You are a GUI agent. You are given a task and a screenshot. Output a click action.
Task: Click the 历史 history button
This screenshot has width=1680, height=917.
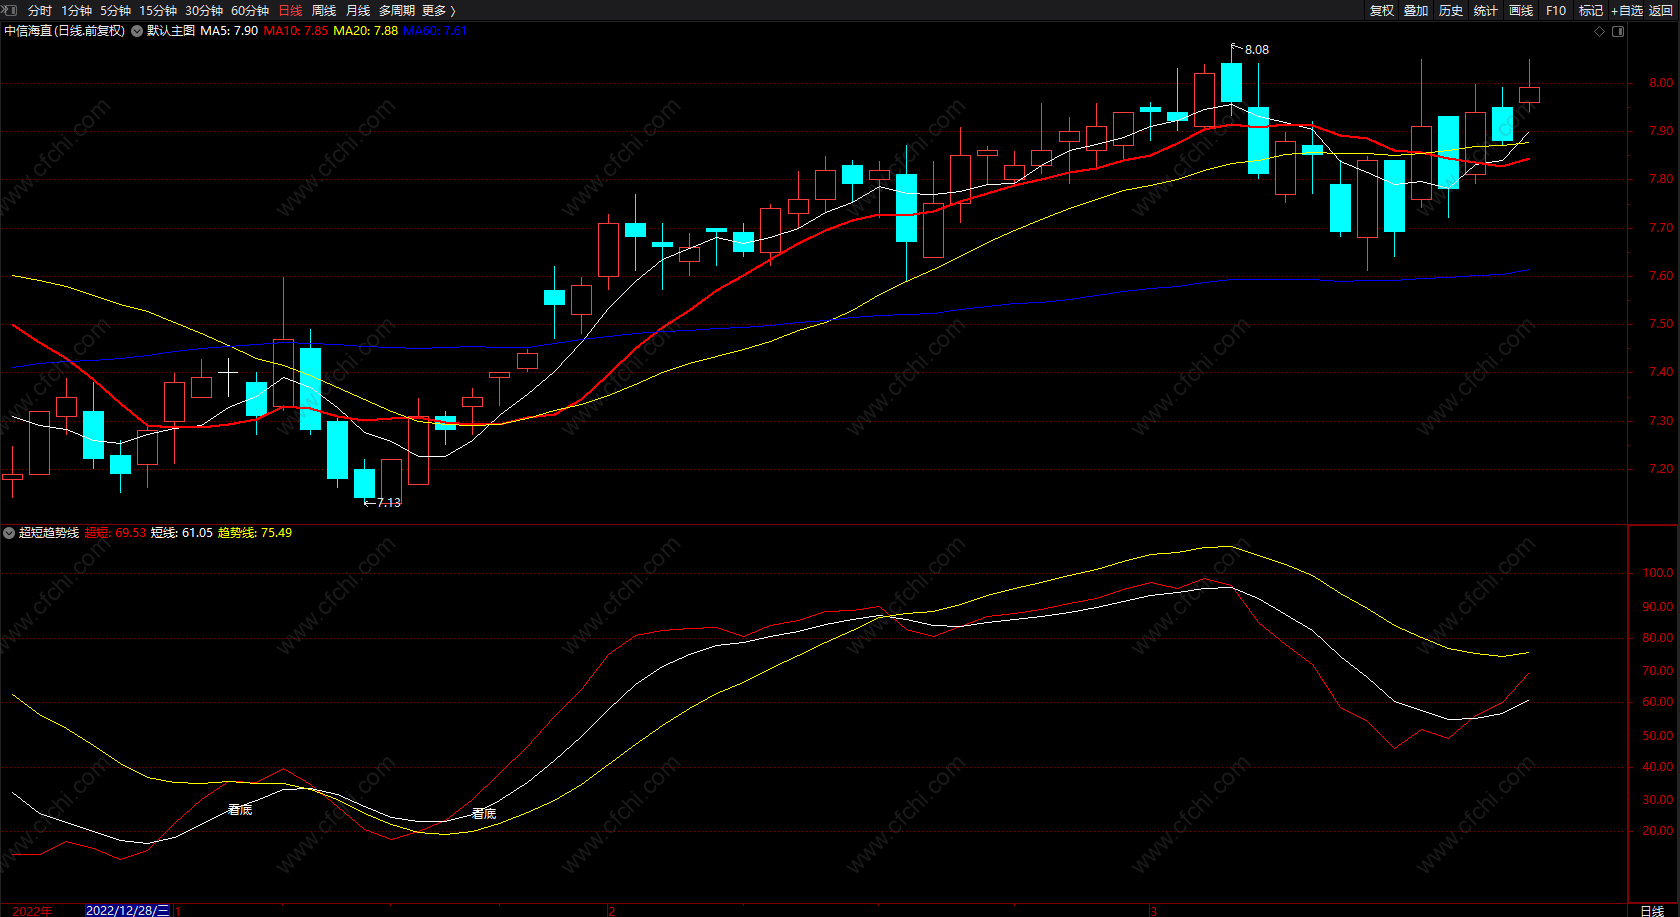(x=1451, y=10)
